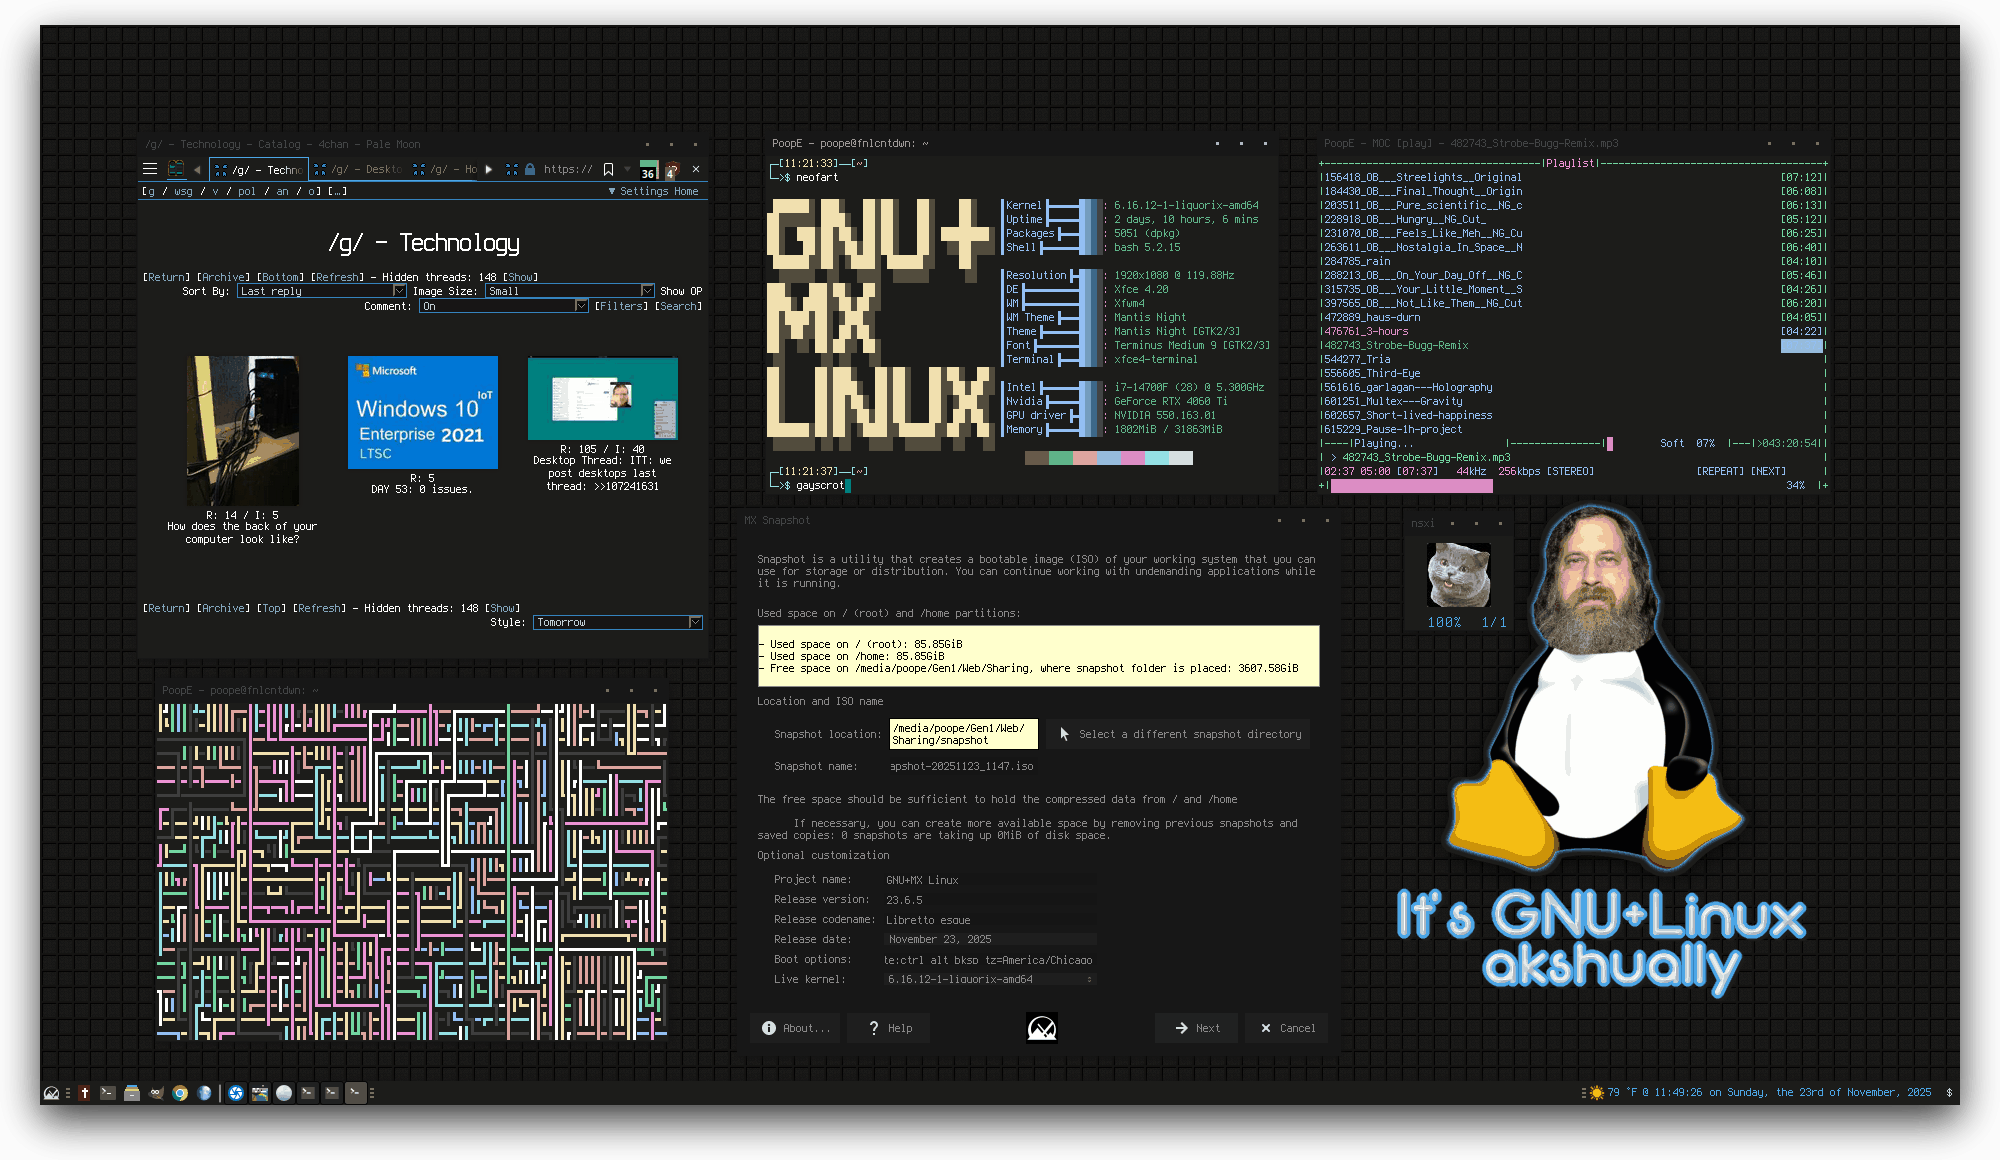Viewport: 2000px width, 1160px height.
Task: Click Next in the MX Snapshot wizard
Action: click(x=1196, y=1028)
